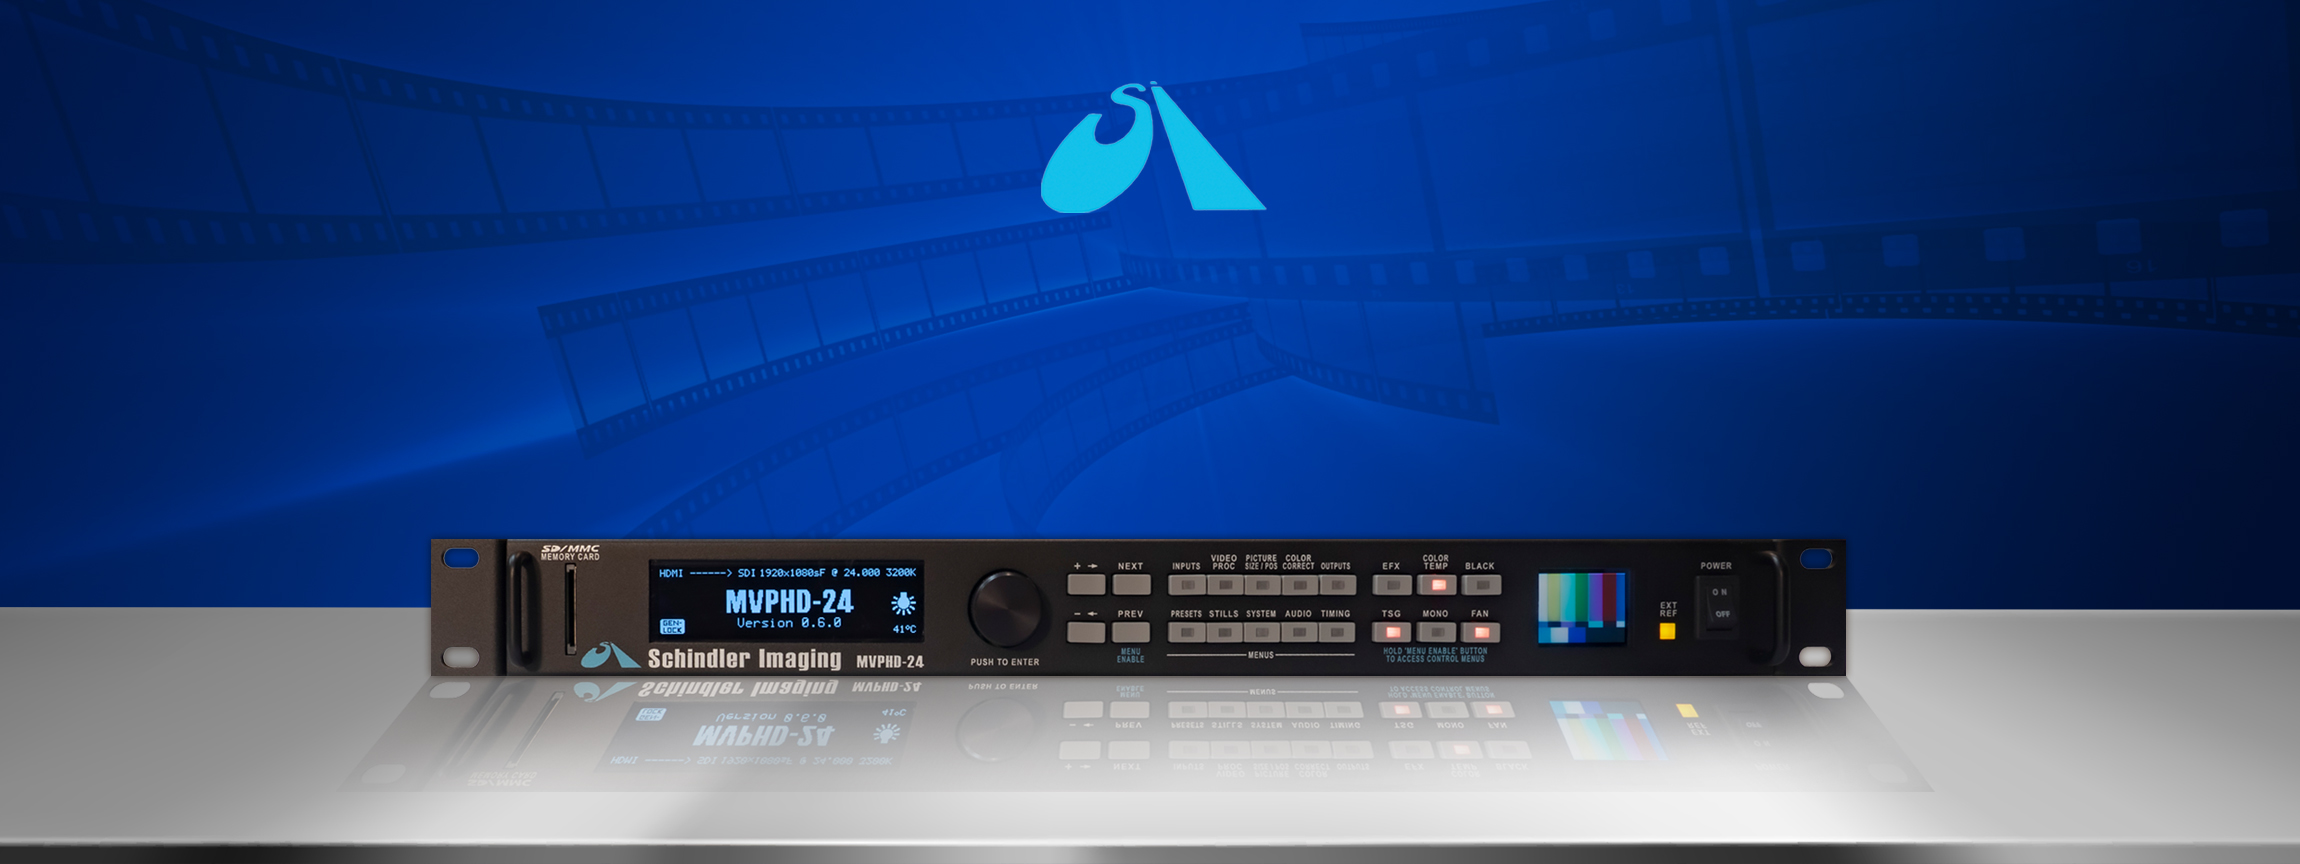Click the MVPHD-24 model label on the faceplate
This screenshot has width=2300, height=864.
coord(890,661)
